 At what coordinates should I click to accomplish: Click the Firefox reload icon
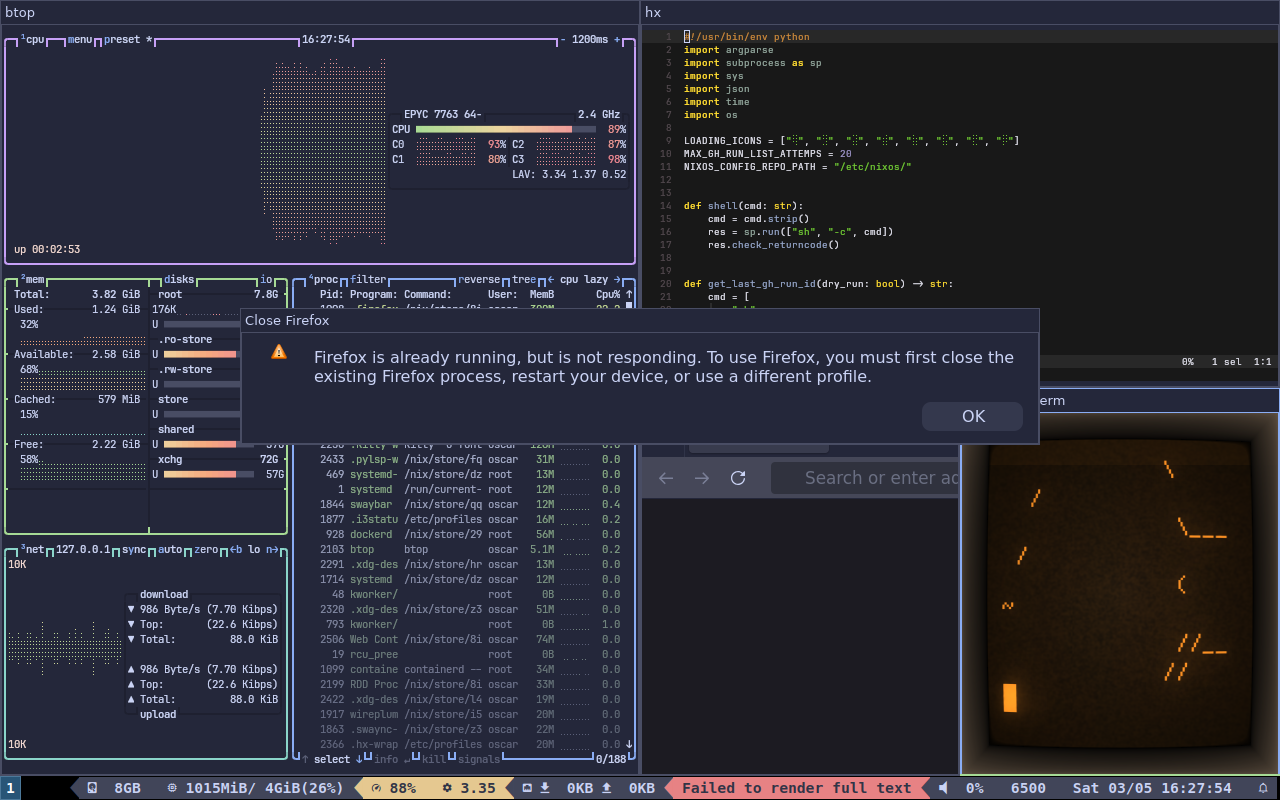pos(738,478)
